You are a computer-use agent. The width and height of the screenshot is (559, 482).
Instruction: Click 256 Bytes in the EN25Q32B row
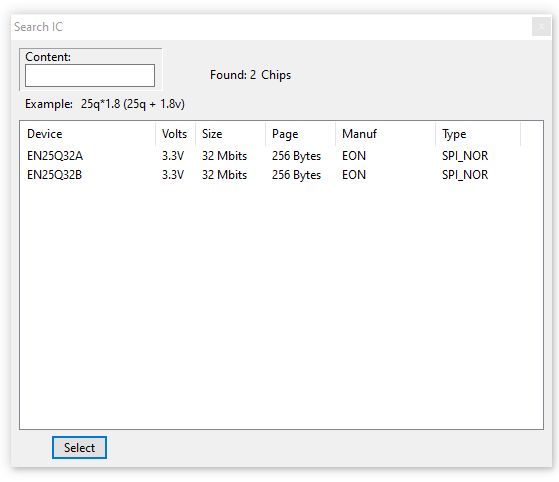click(296, 175)
